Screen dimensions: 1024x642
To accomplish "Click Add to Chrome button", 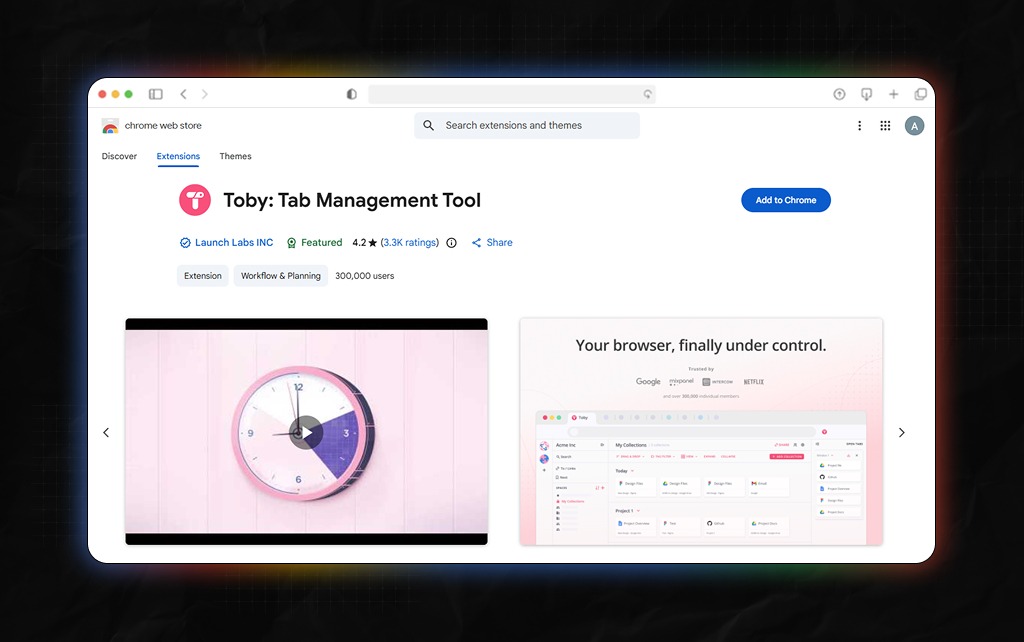I will click(x=786, y=200).
